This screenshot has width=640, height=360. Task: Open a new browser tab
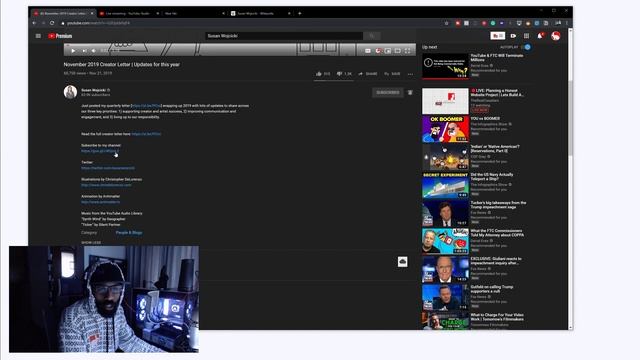pyautogui.click(x=300, y=13)
